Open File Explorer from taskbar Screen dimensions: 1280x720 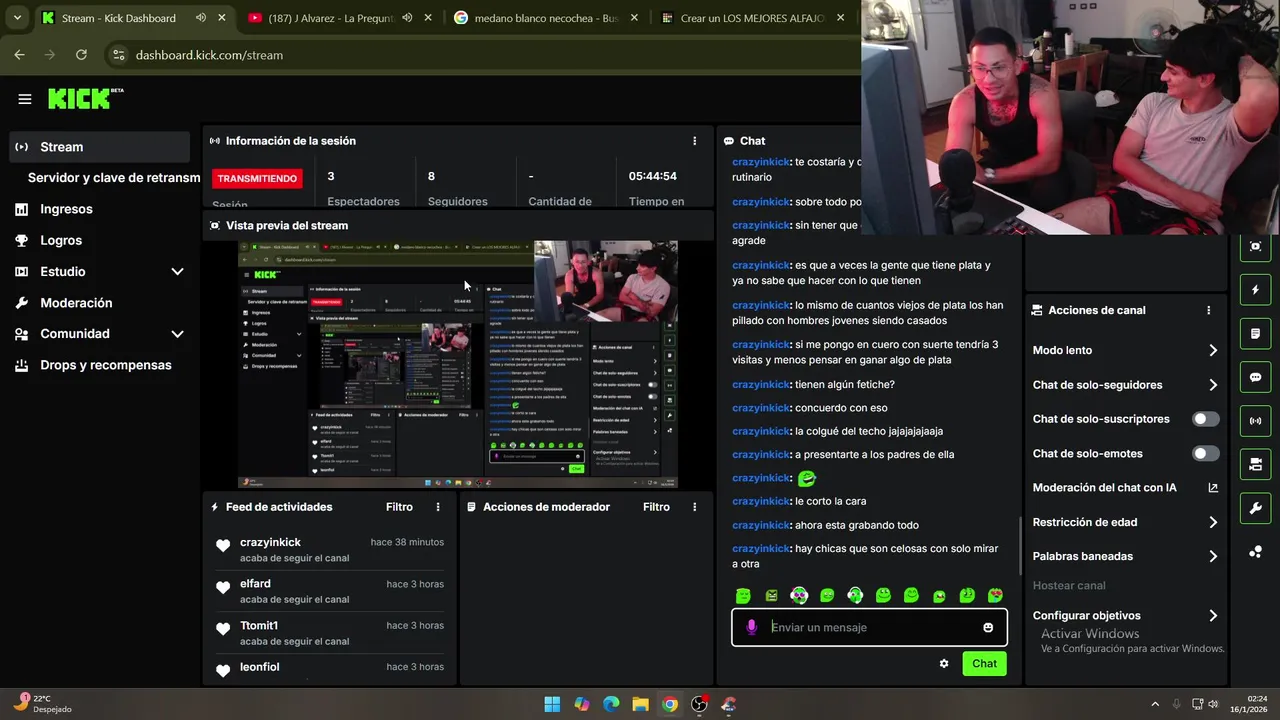click(640, 704)
